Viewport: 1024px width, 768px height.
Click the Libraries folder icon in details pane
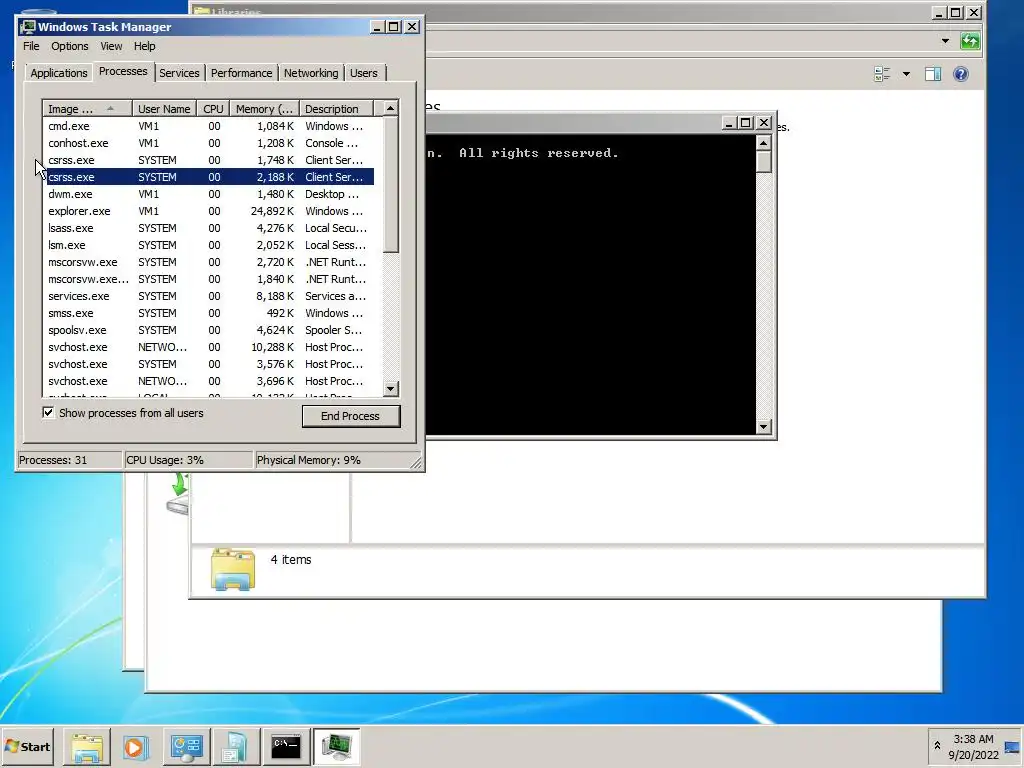coord(233,569)
